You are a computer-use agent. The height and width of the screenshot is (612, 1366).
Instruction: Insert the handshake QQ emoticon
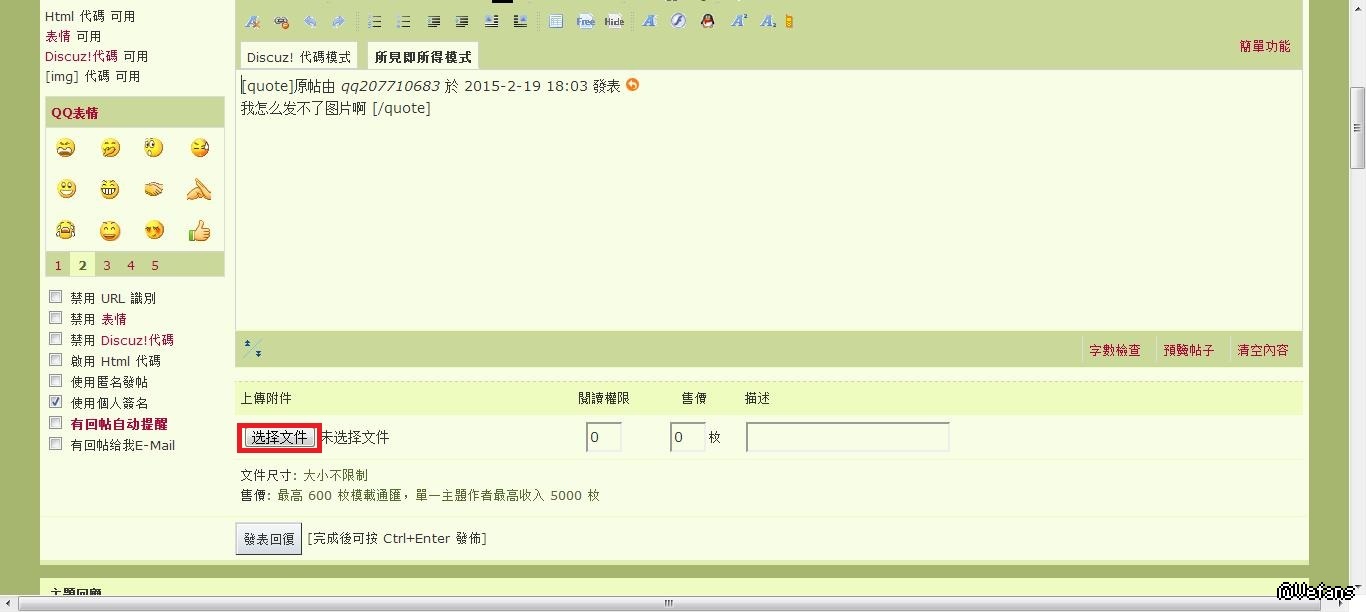[153, 189]
